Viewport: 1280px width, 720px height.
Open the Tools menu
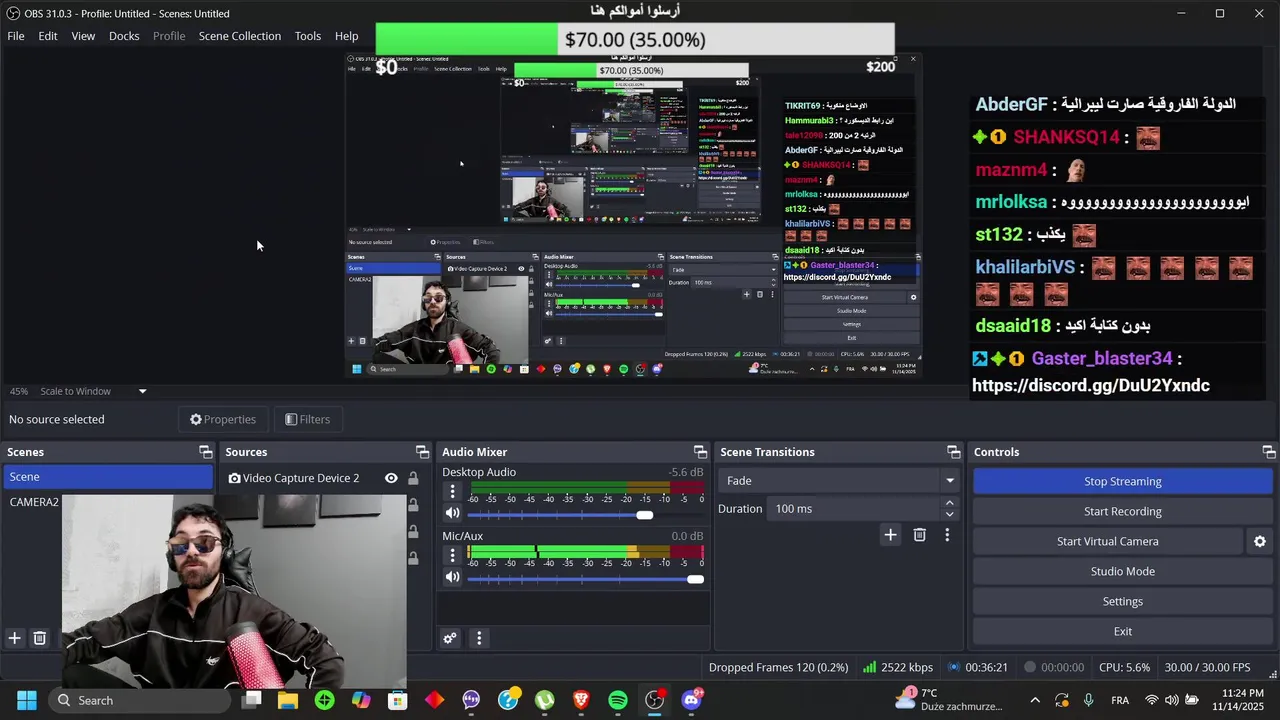(x=308, y=36)
